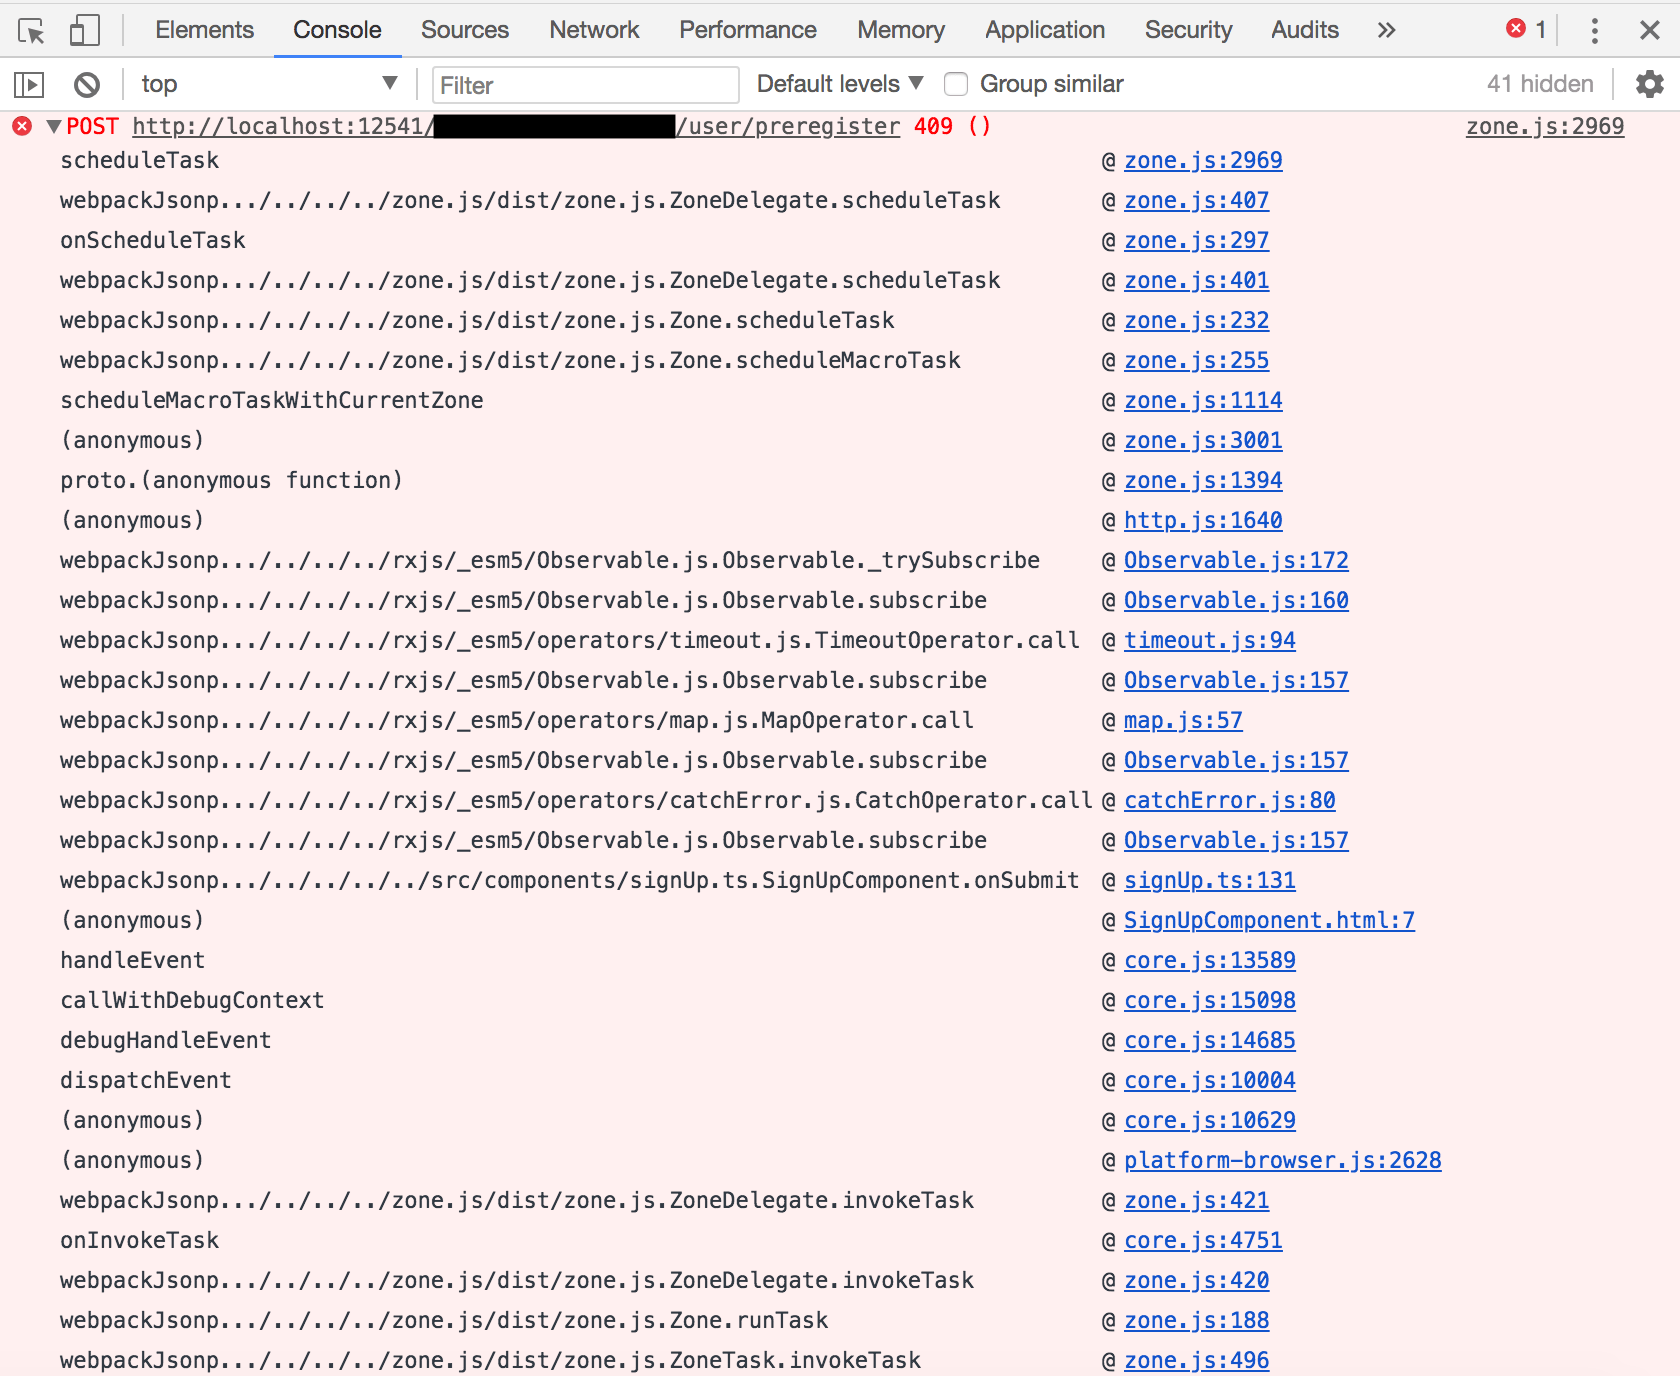Select the inspect element cursor icon
The image size is (1680, 1376).
32,30
